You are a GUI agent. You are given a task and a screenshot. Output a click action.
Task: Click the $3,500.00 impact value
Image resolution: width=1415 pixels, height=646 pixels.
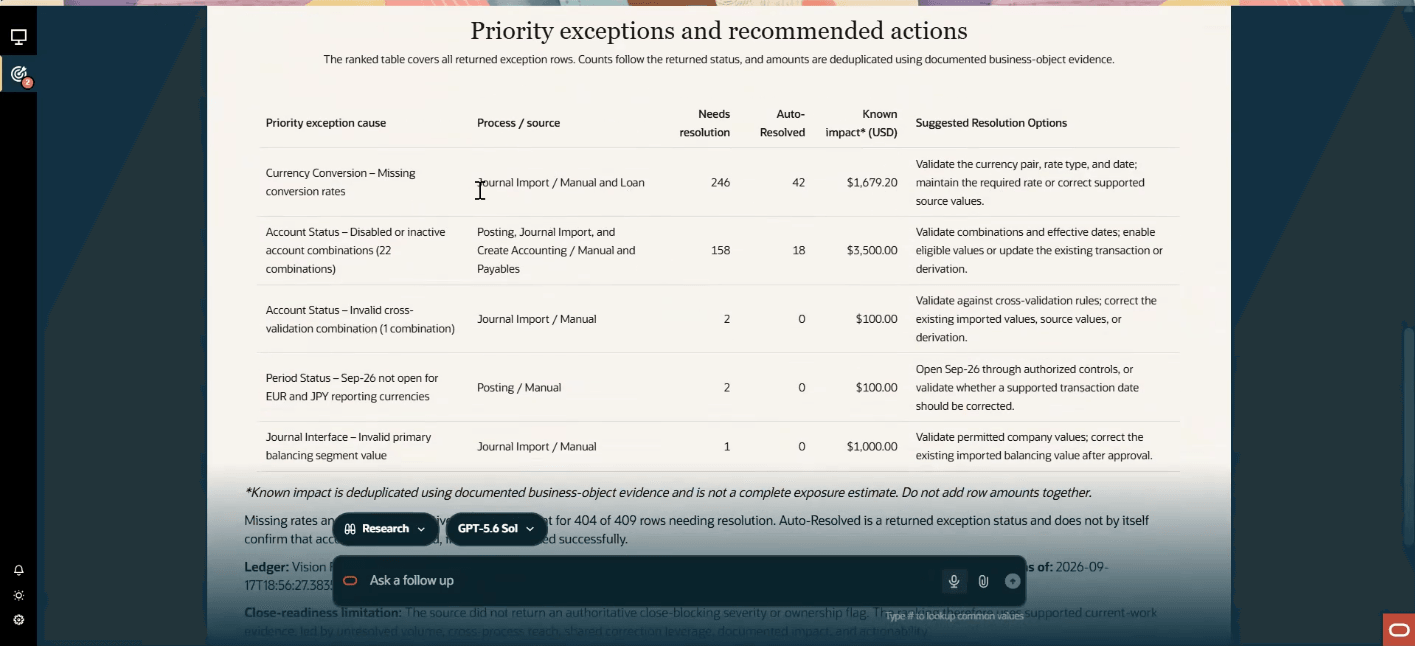click(872, 251)
